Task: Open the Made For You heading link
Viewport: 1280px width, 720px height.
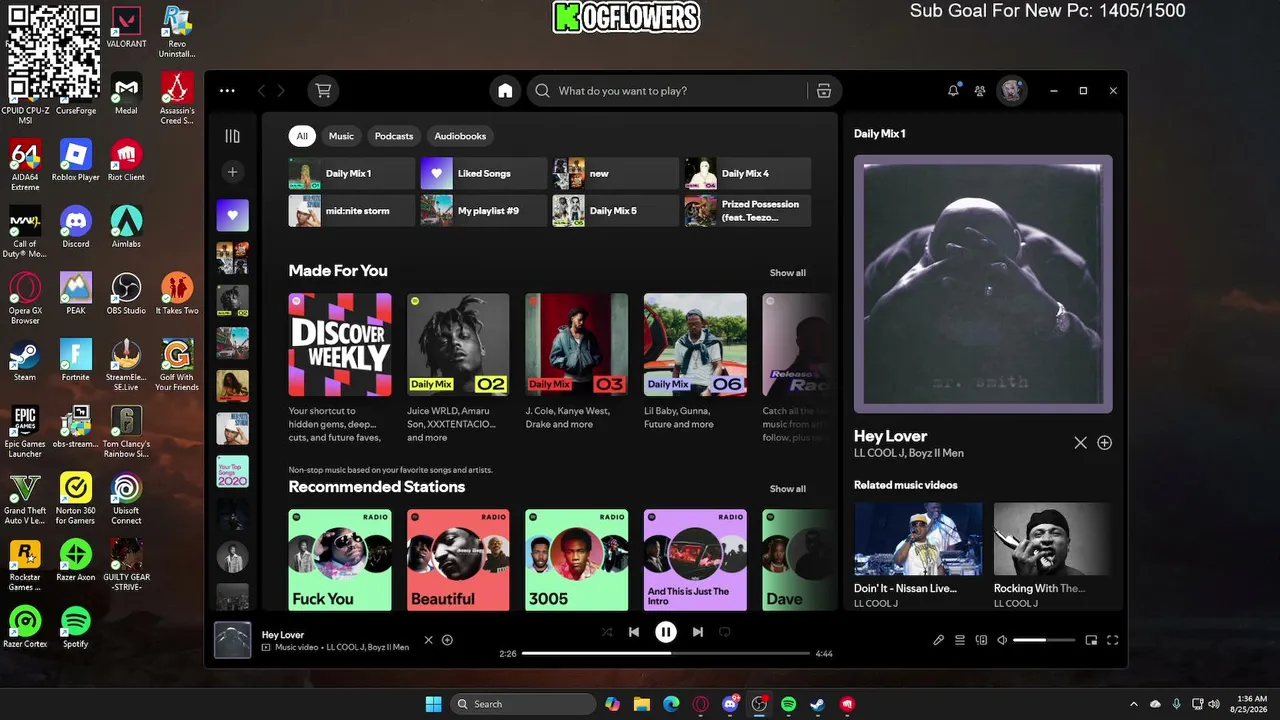Action: (x=338, y=271)
